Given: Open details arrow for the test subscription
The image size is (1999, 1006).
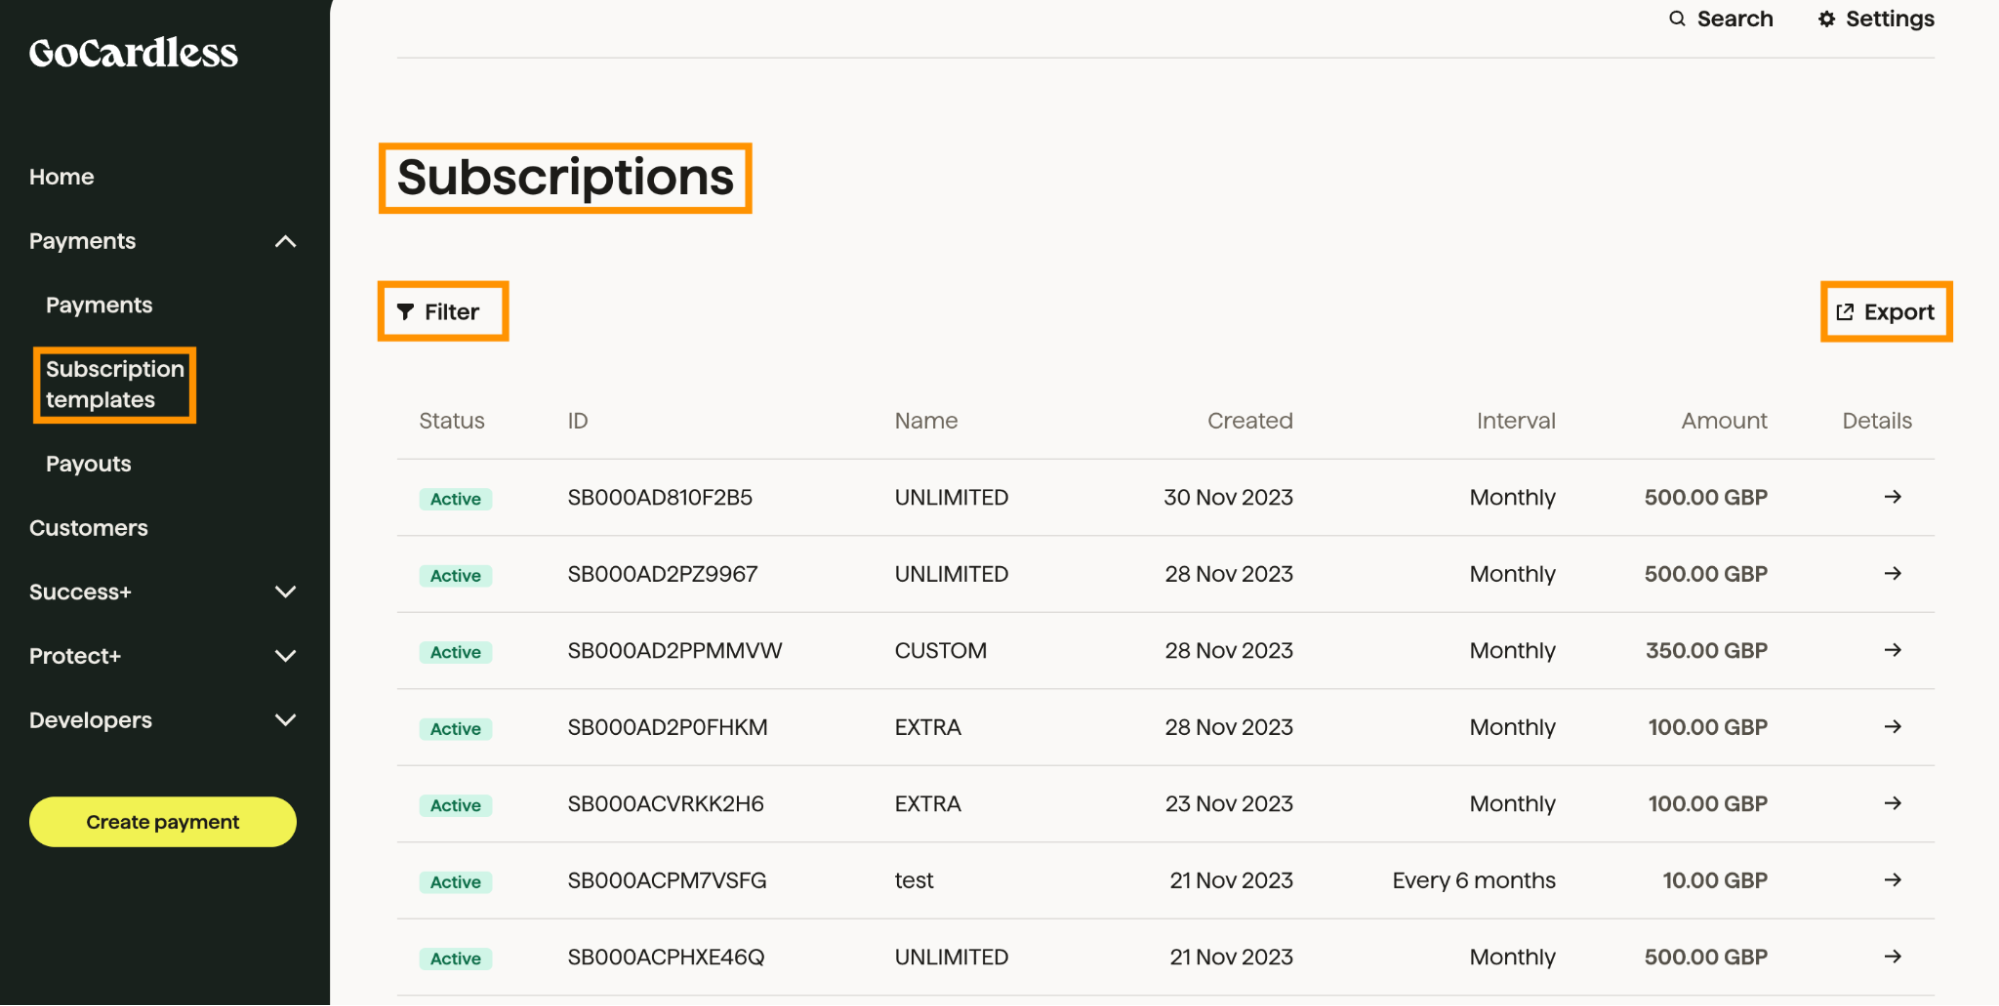Looking at the screenshot, I should point(1893,880).
